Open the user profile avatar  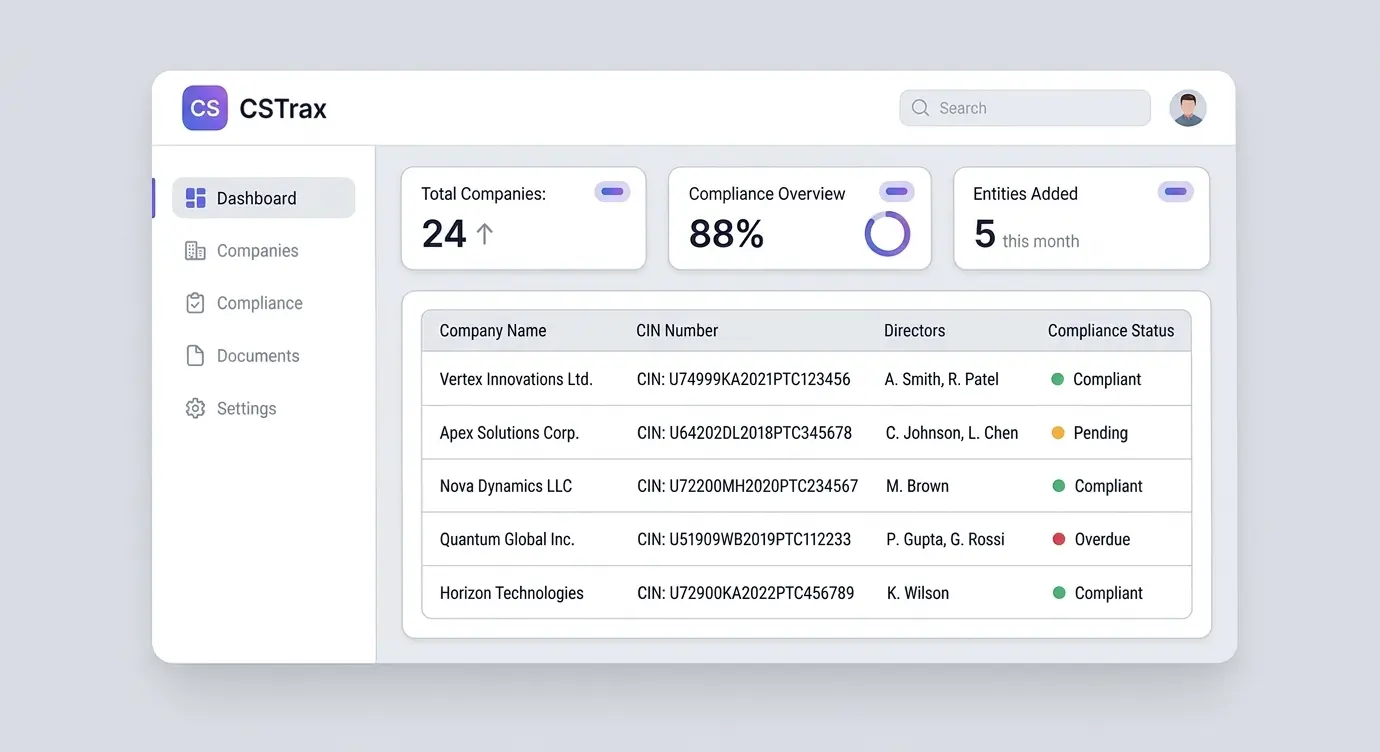click(1188, 108)
